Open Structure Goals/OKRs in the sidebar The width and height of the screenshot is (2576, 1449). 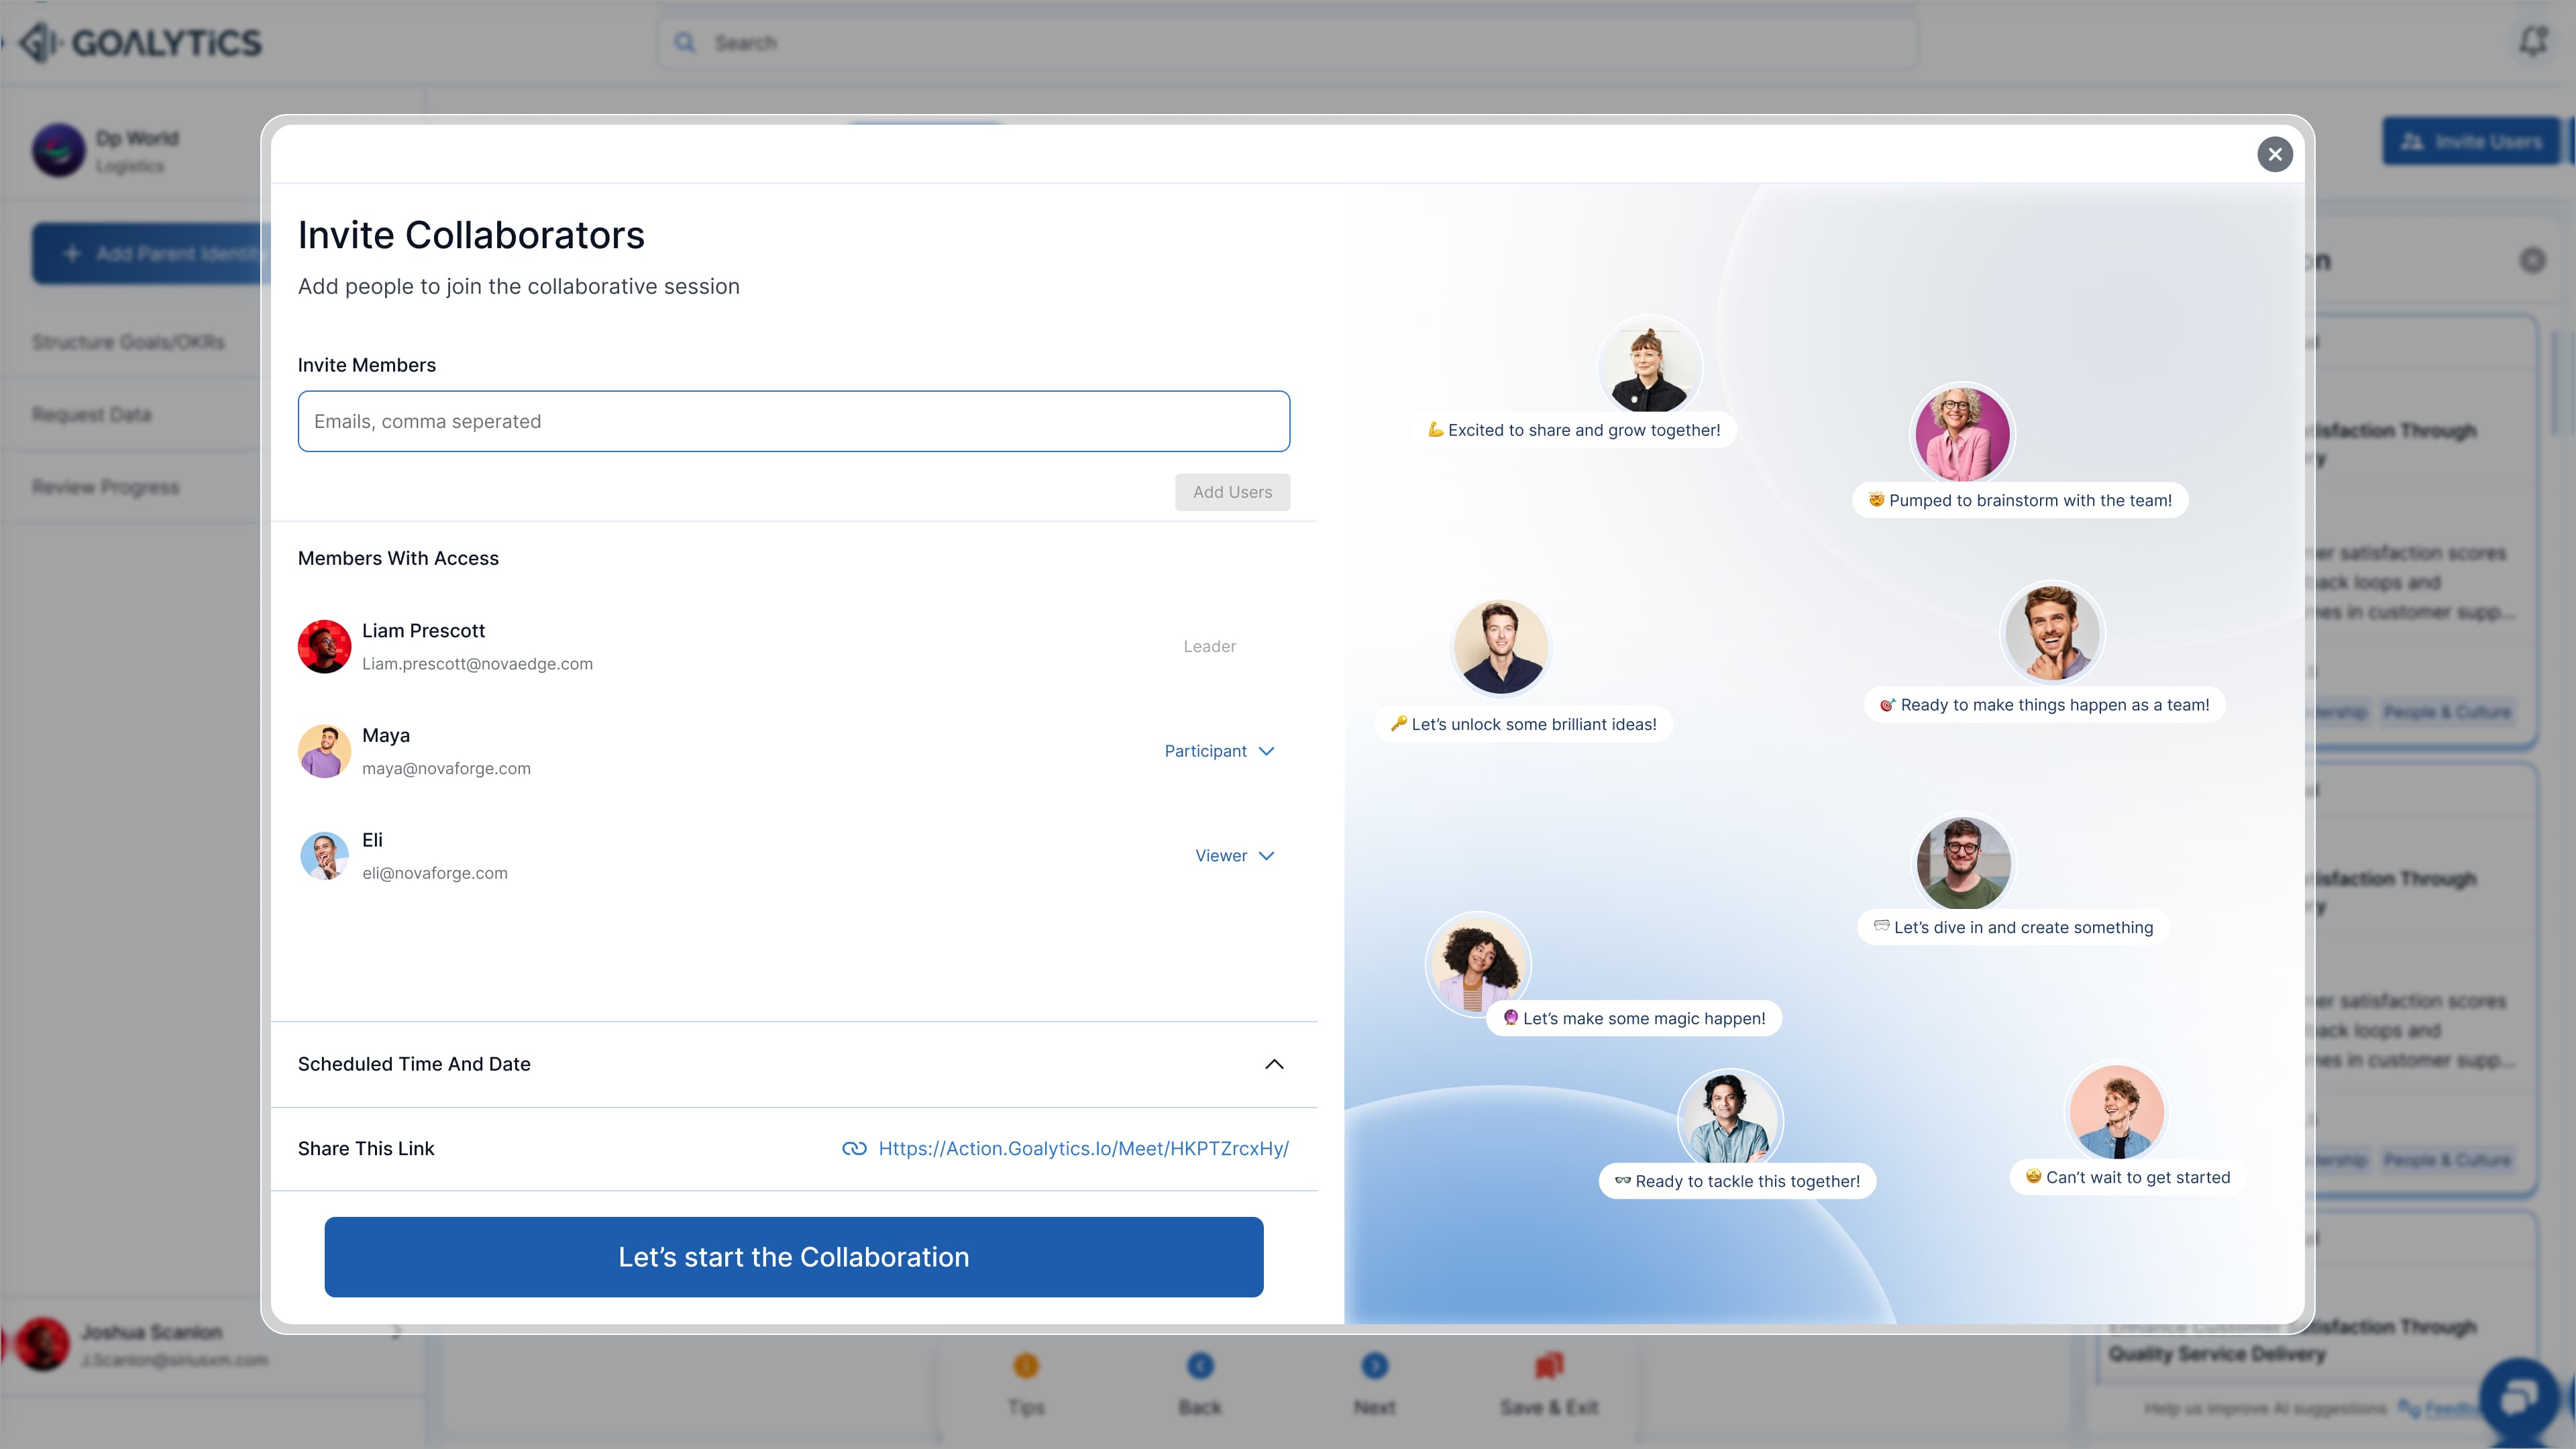128,342
